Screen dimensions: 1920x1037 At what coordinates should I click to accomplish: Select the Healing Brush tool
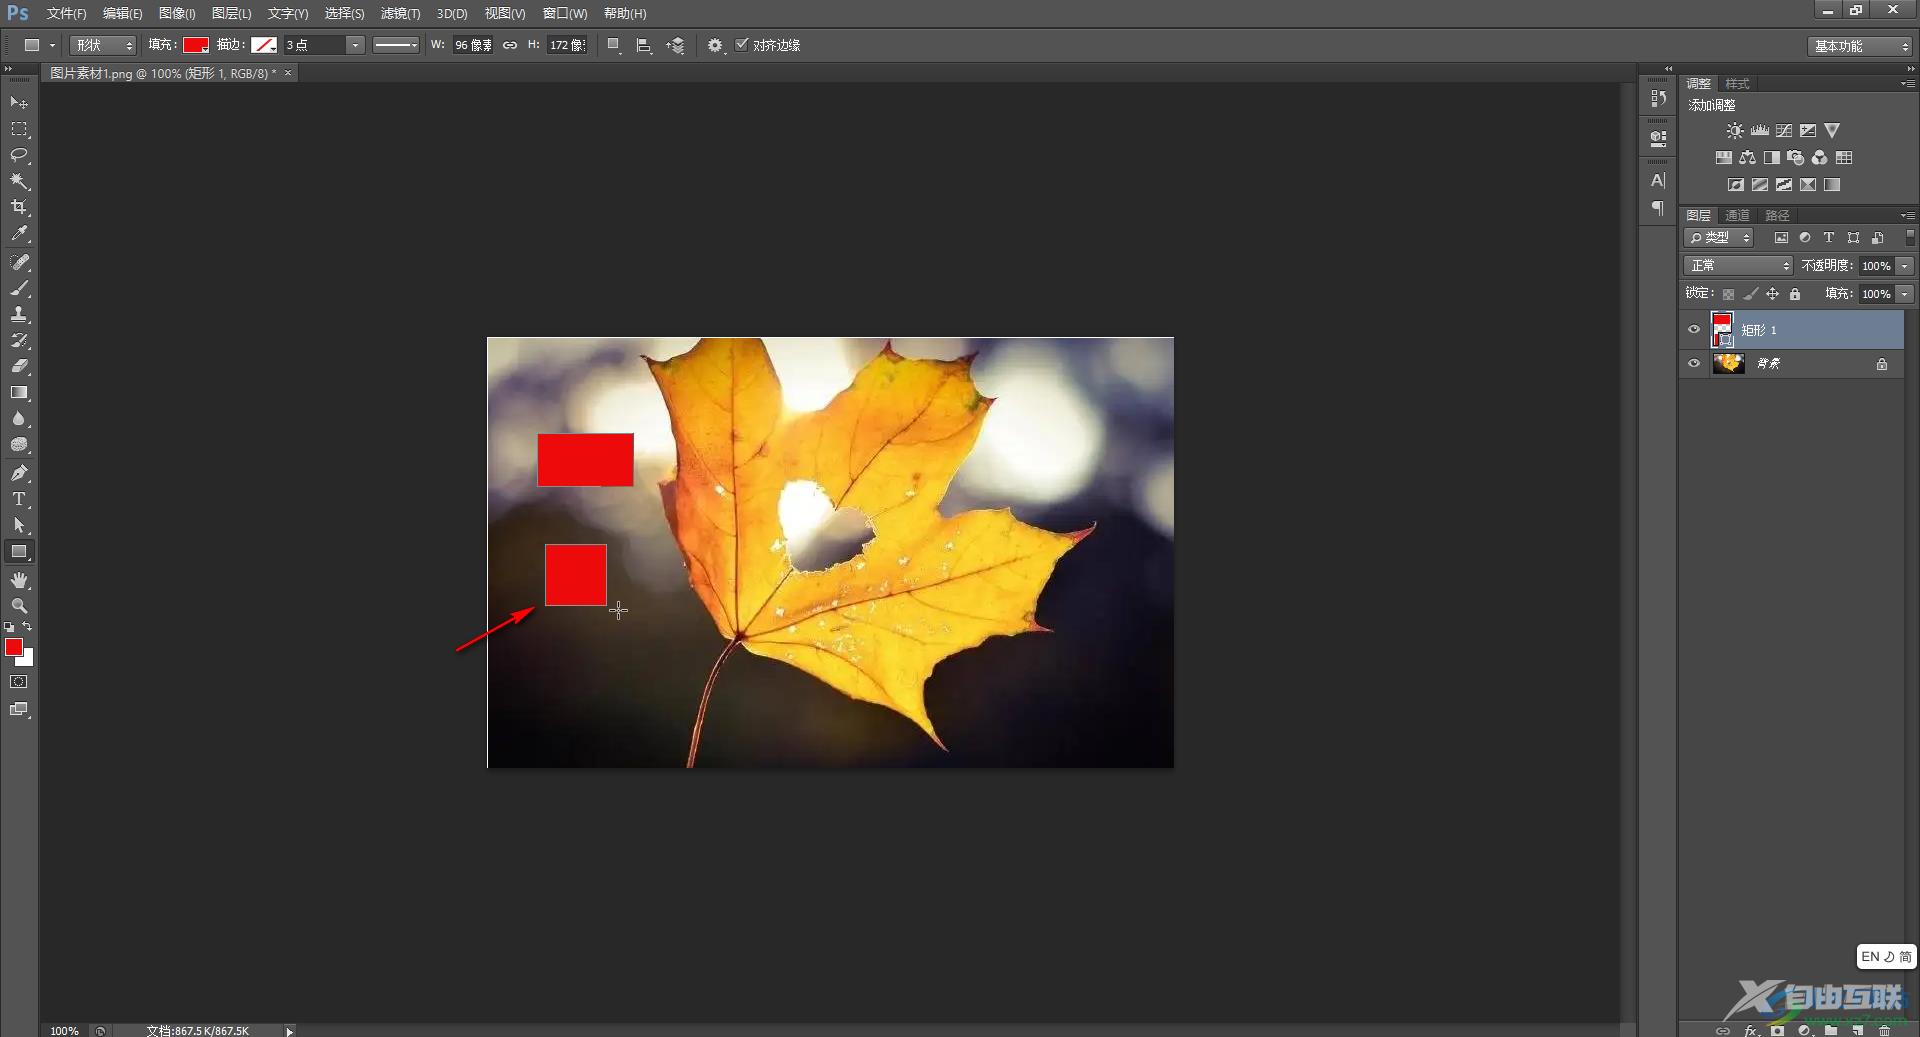click(x=19, y=262)
